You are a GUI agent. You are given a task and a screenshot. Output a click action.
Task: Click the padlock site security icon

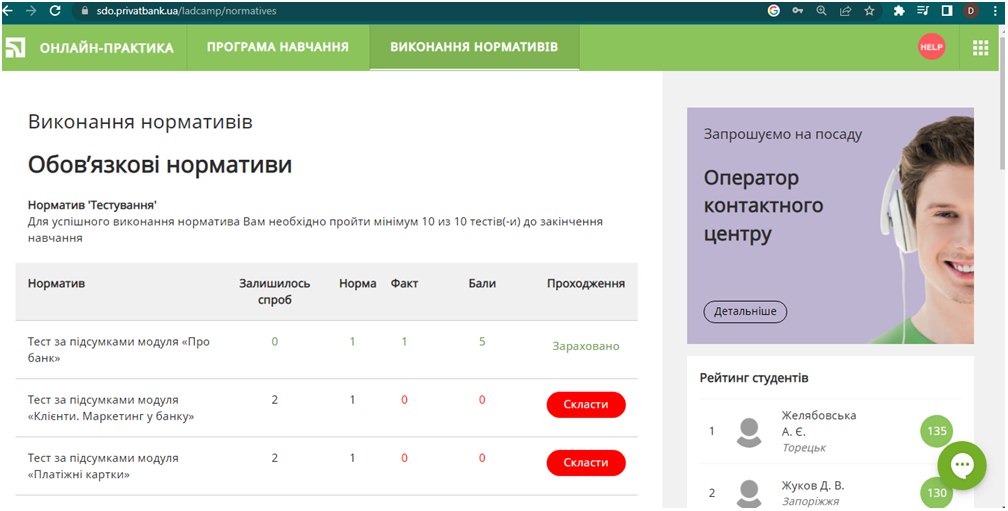click(x=84, y=11)
